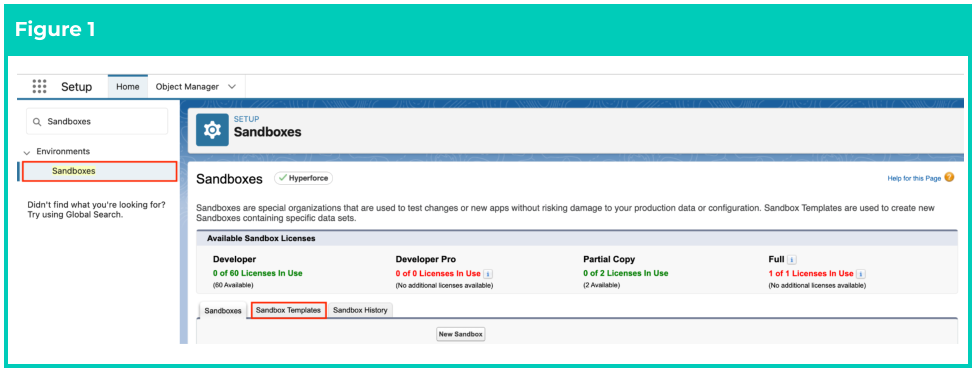
Task: Click the search magnifier icon in Quick Find
Action: click(37, 122)
